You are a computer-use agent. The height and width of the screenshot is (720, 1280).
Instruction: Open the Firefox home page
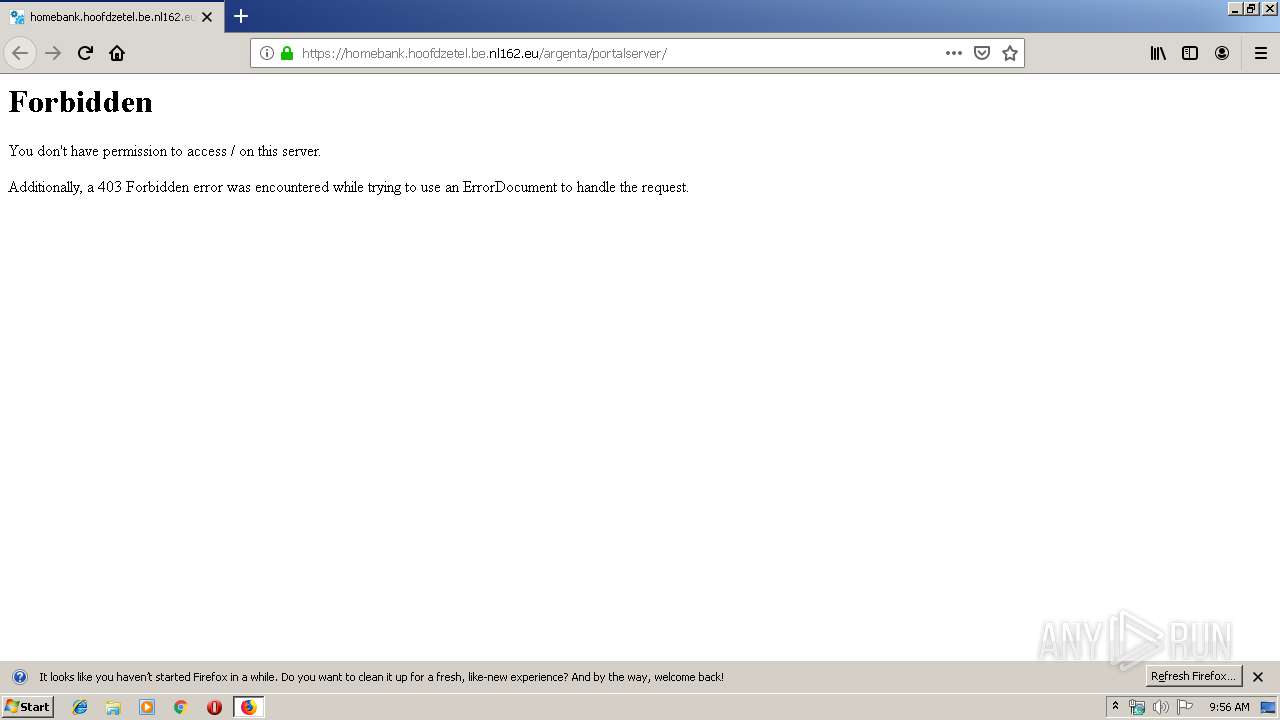[117, 53]
